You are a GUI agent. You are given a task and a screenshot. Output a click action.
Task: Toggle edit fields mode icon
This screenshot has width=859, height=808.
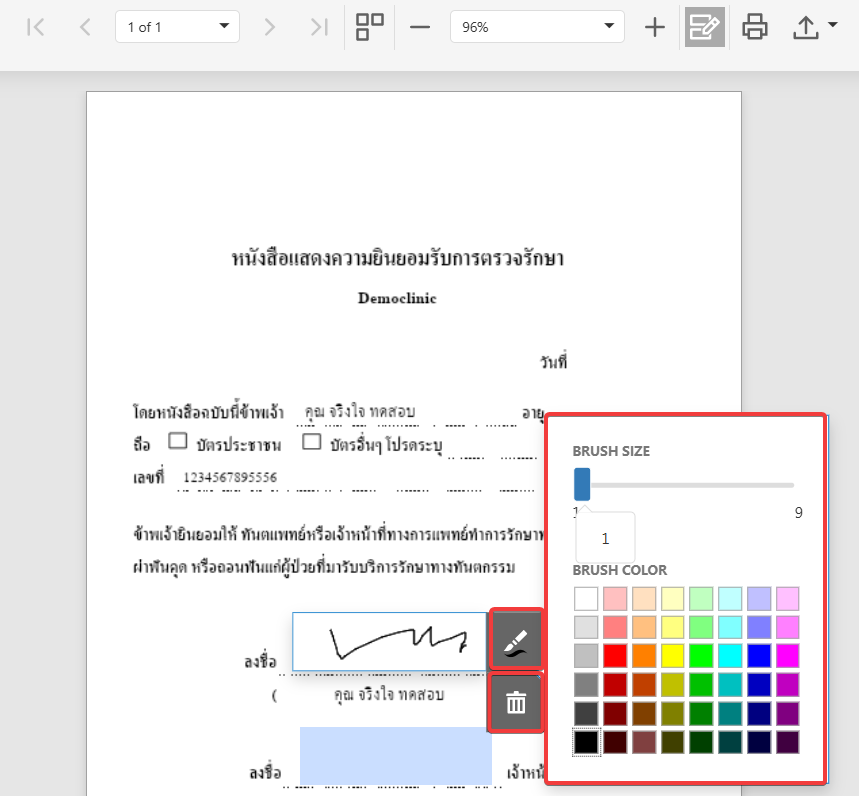pos(705,27)
